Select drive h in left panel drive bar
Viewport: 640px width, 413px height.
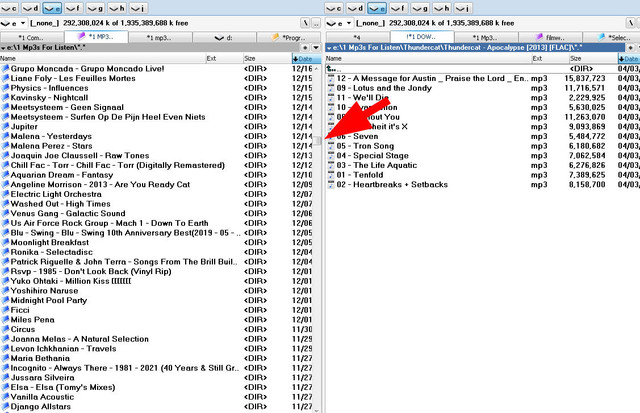[117, 7]
